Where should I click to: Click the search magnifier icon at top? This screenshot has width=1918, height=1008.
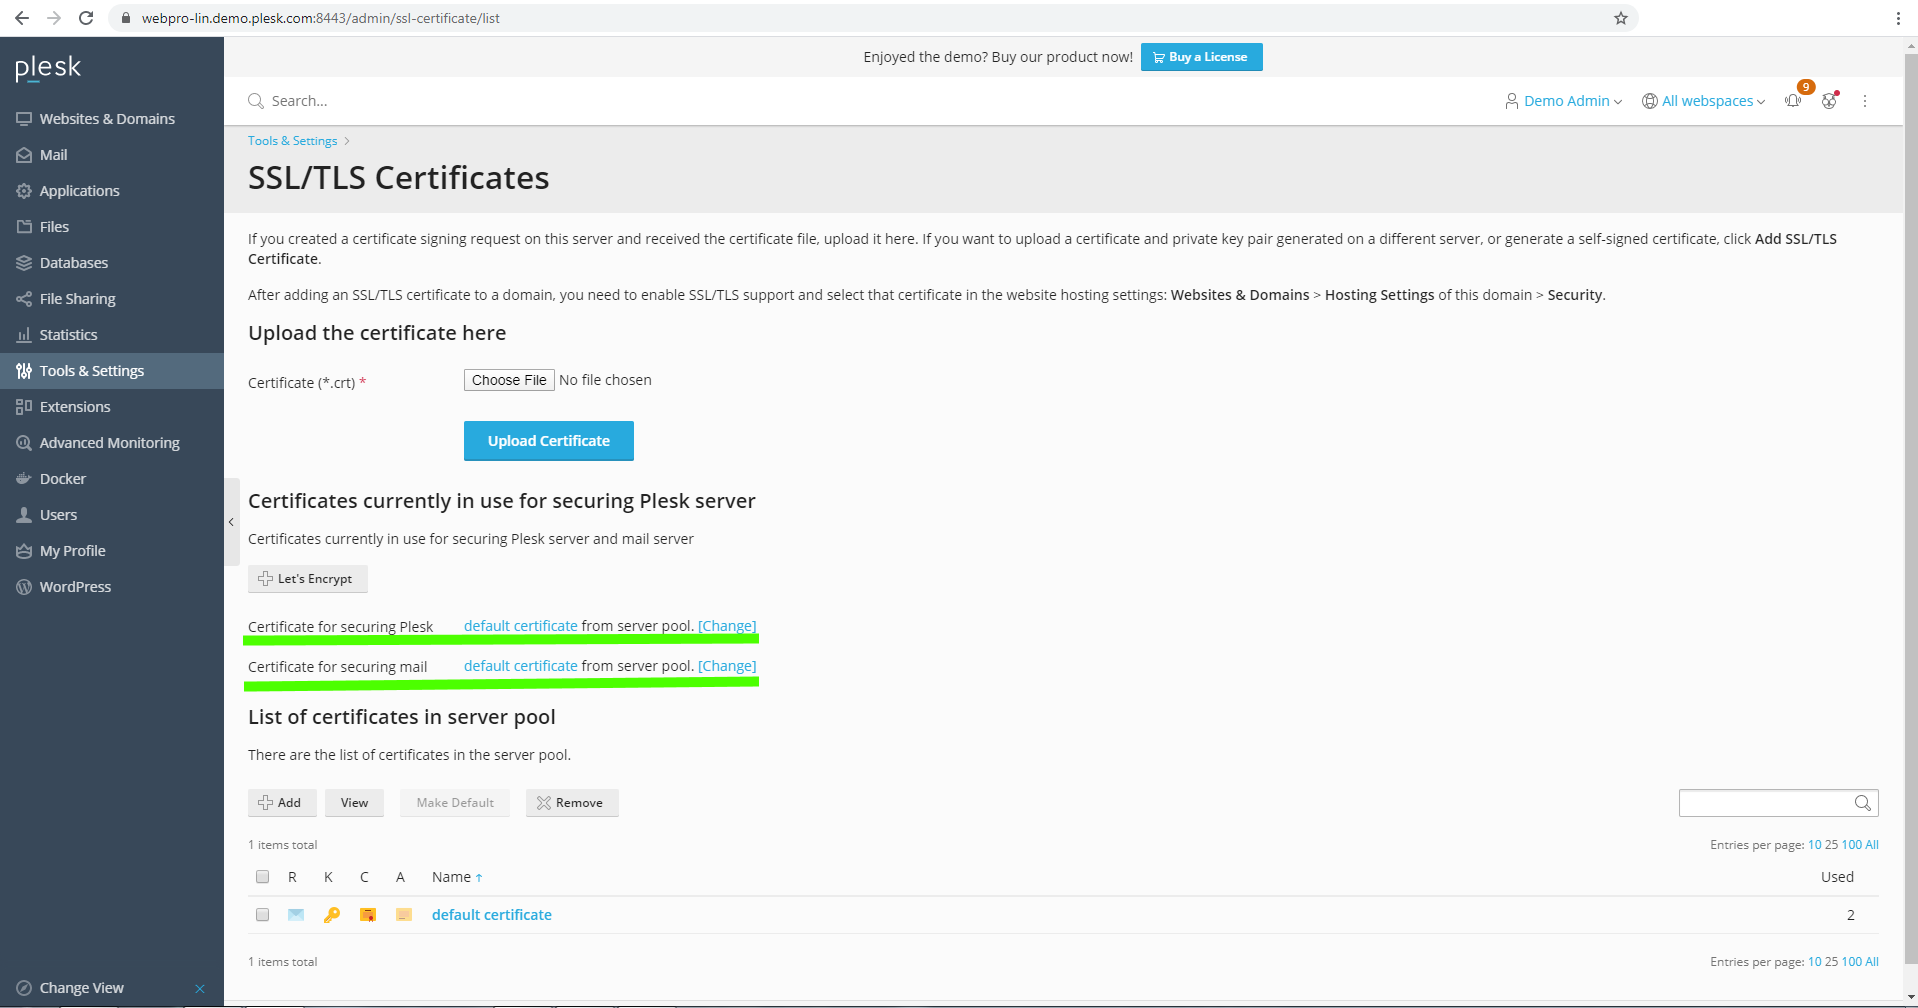click(256, 101)
